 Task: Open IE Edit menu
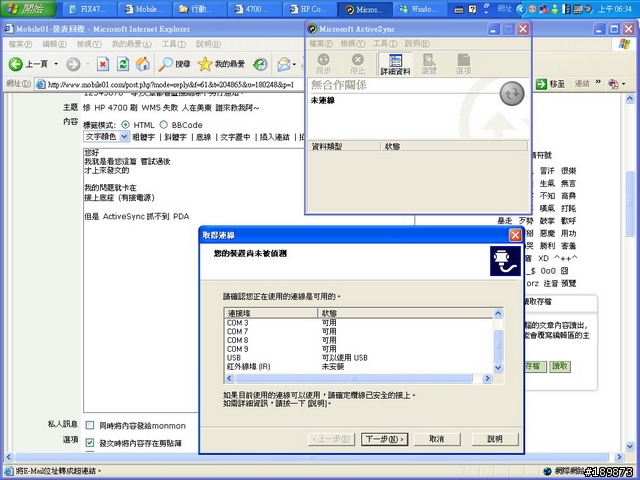(54, 44)
